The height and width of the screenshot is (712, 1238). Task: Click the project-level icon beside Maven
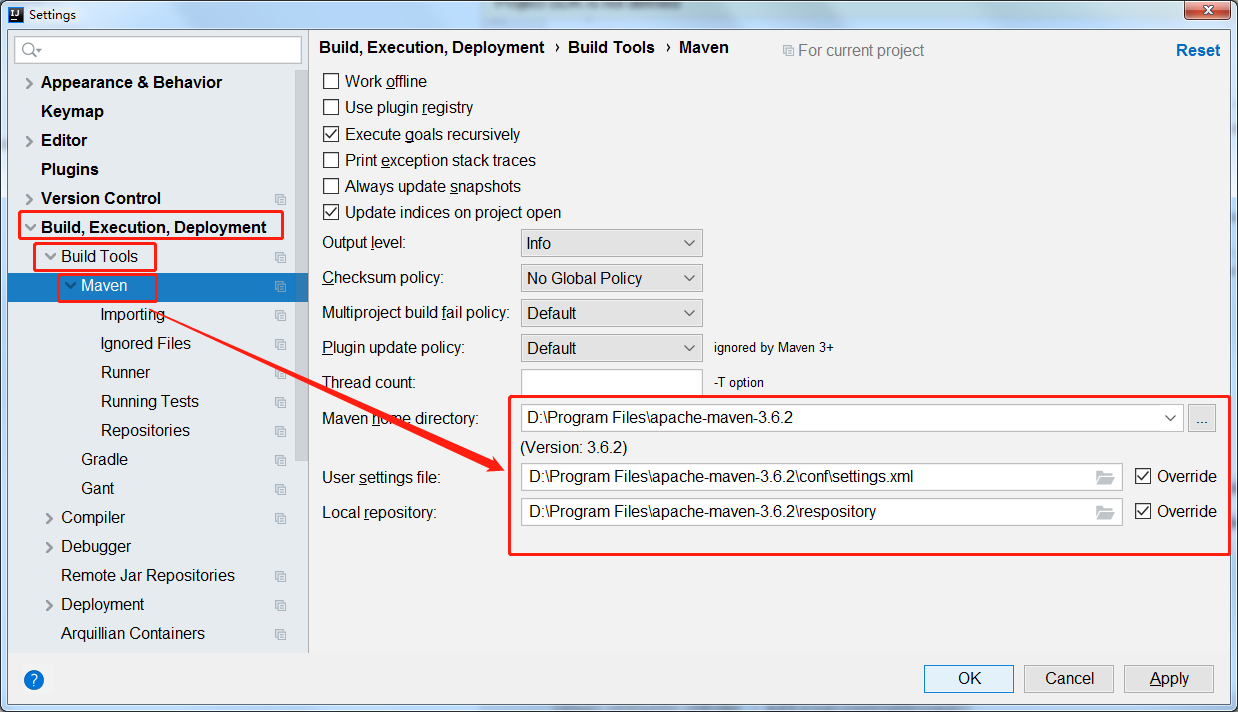click(x=280, y=286)
